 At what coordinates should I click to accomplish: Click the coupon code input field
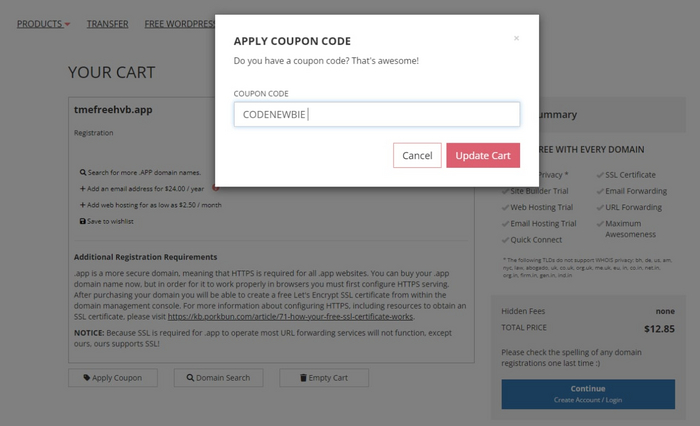click(376, 114)
